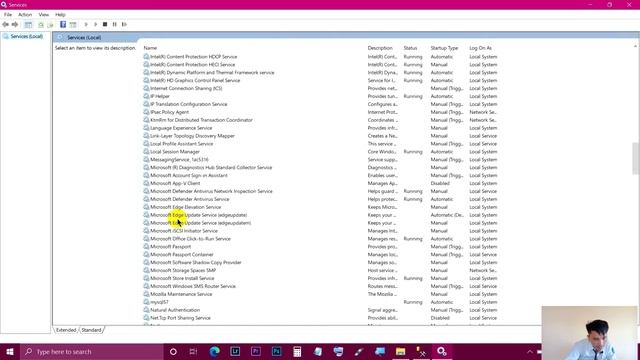Open the View menu
The width and height of the screenshot is (640, 360).
[44, 15]
